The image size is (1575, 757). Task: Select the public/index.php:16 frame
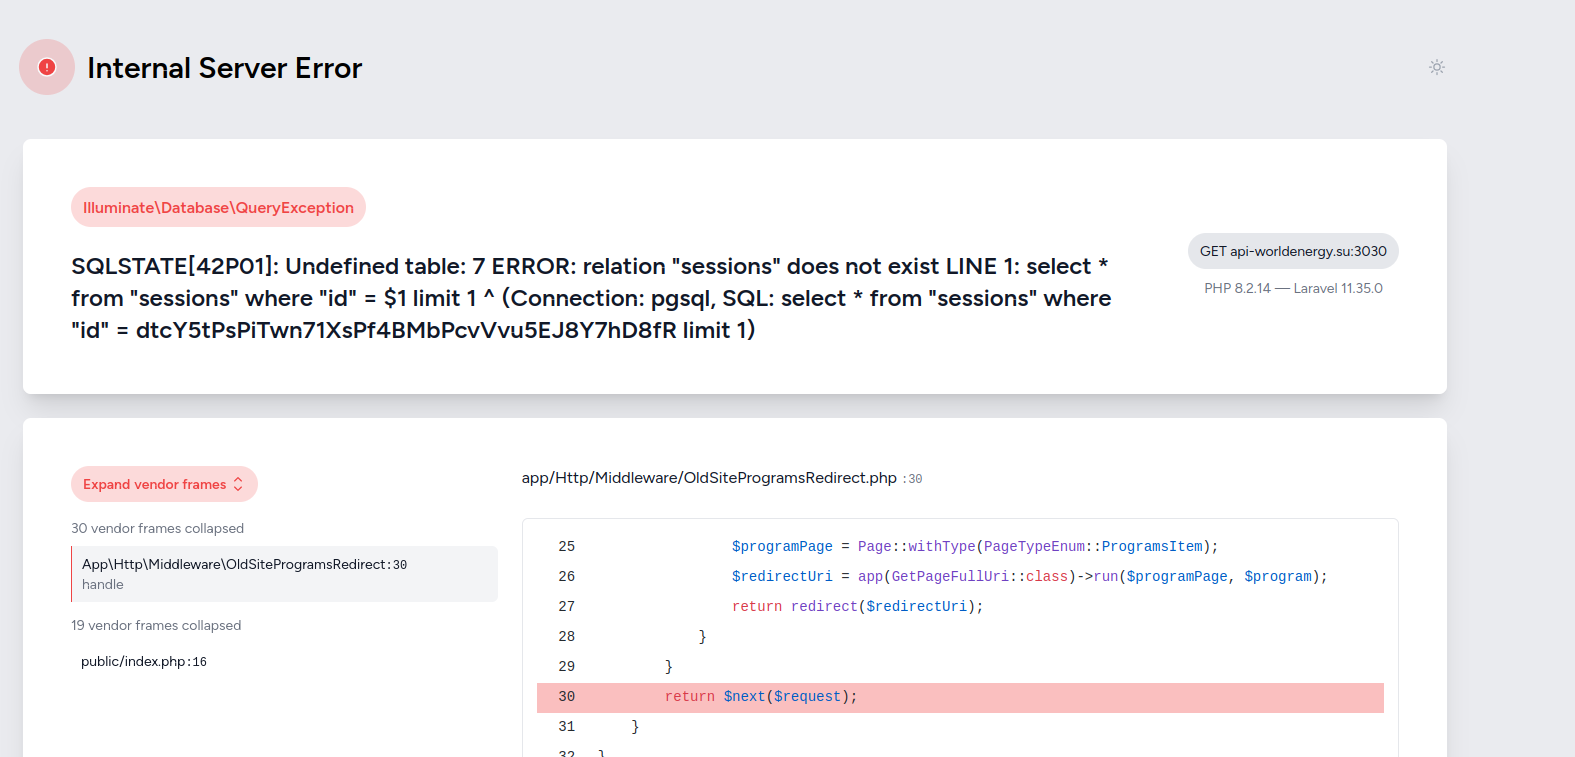144,661
